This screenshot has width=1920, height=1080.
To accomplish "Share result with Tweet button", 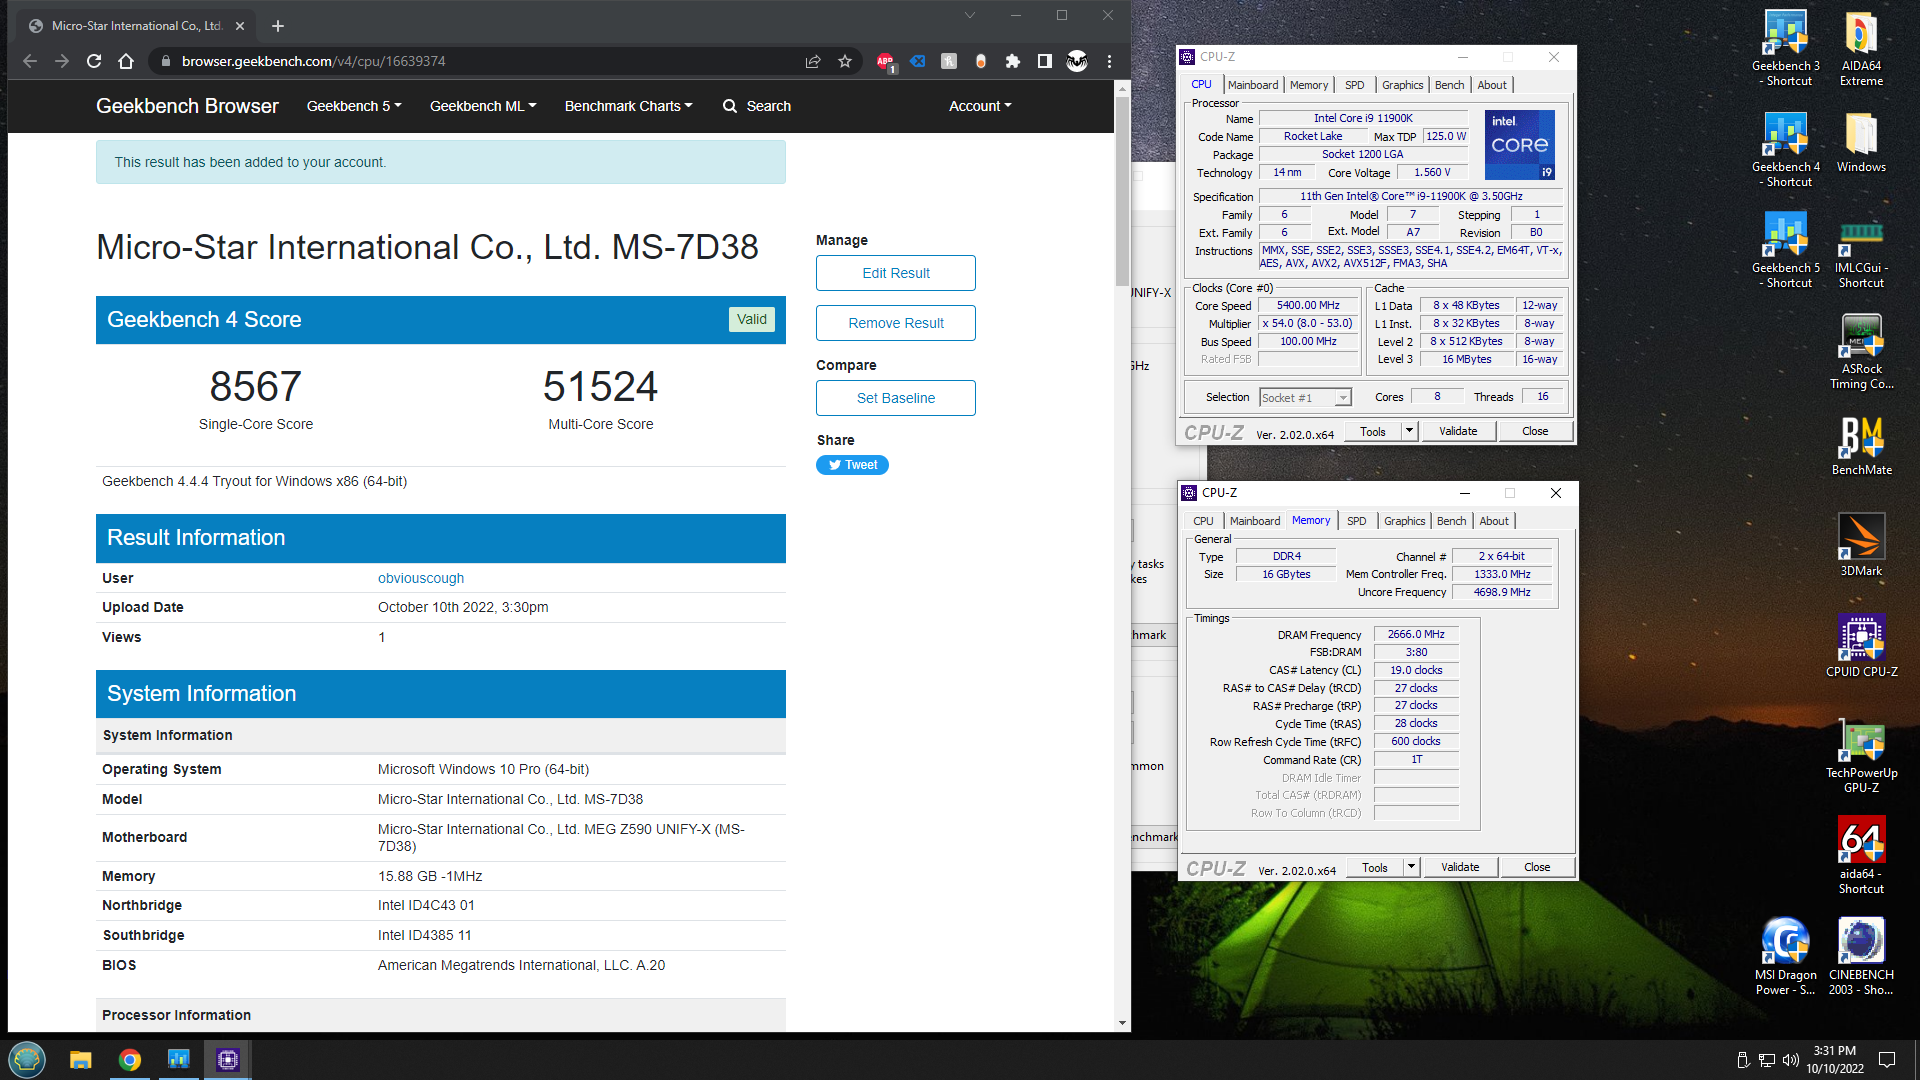I will click(x=852, y=465).
